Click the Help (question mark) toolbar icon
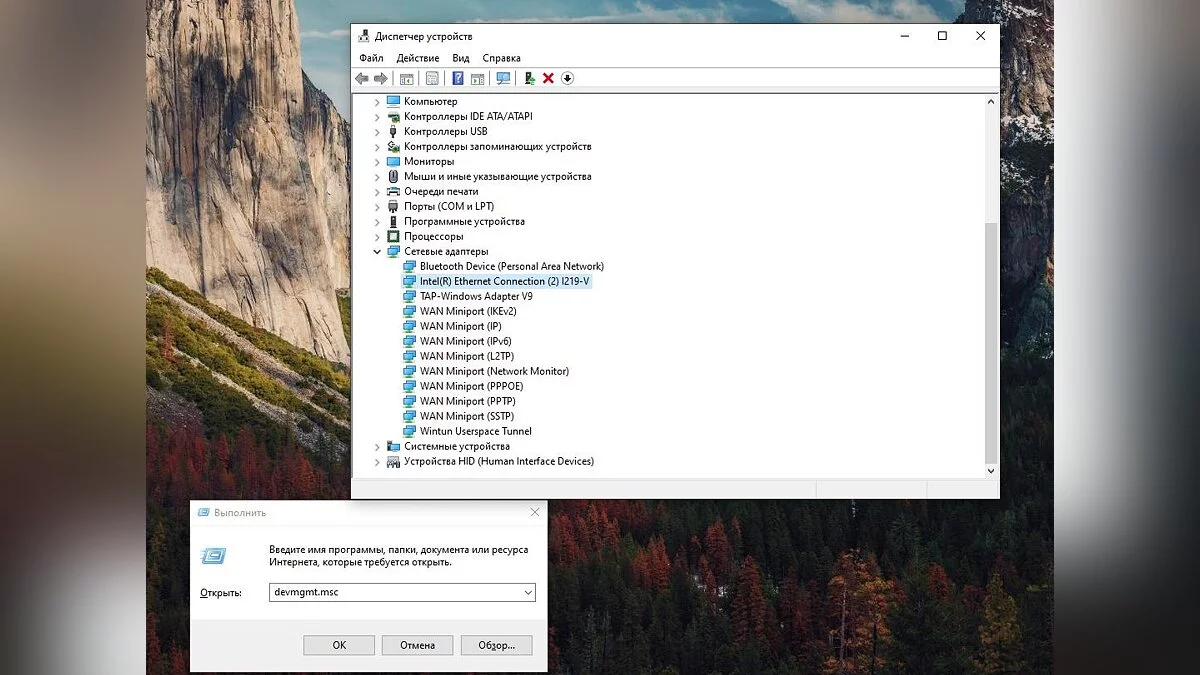Viewport: 1200px width, 675px height. coord(458,78)
